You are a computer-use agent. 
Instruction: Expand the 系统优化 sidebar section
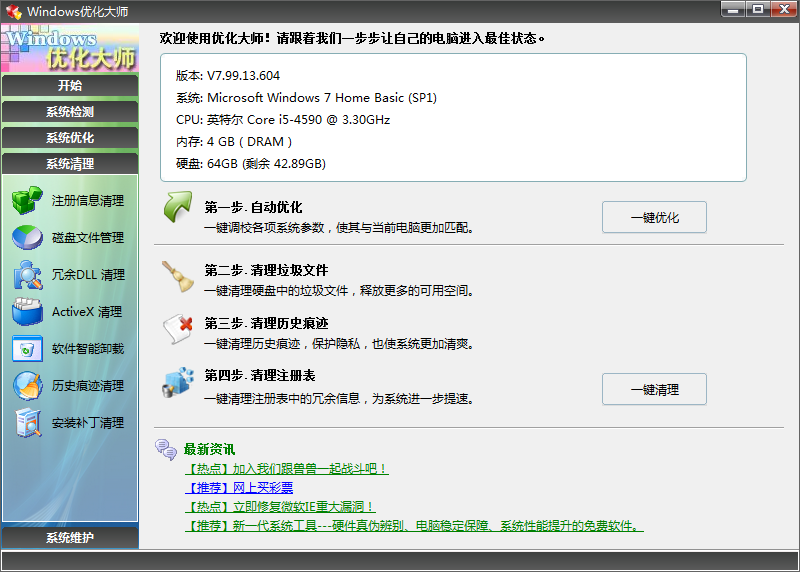point(70,138)
